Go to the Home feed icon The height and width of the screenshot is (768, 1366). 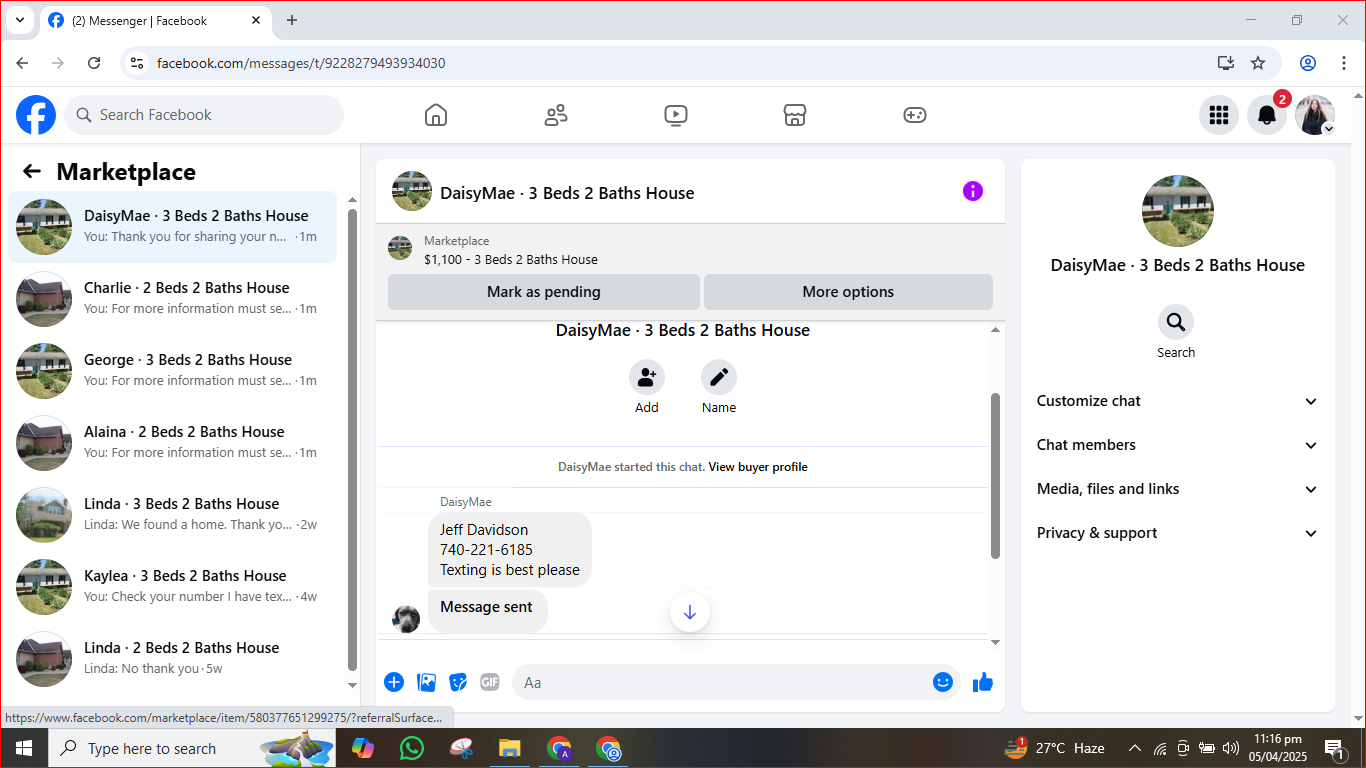436,115
